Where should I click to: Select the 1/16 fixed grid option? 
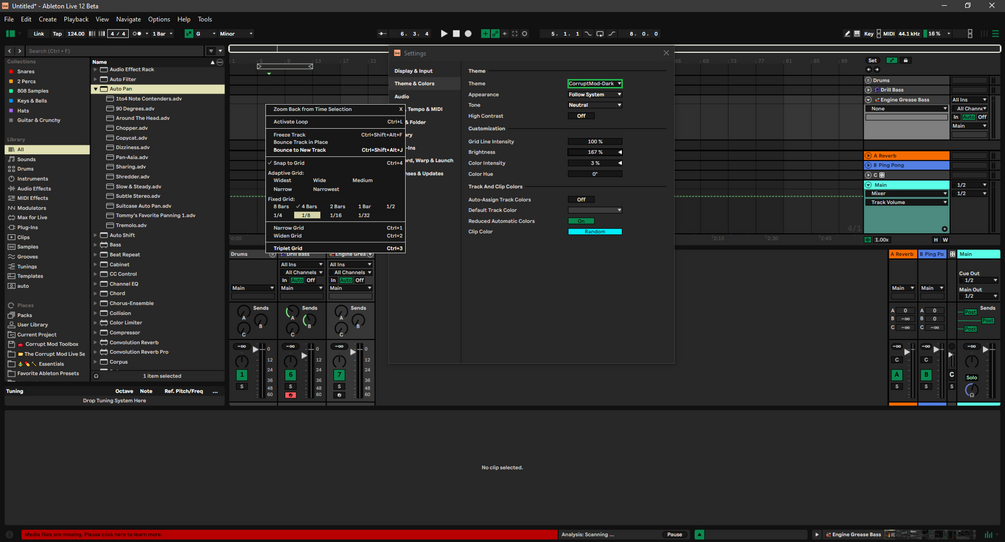pos(336,215)
